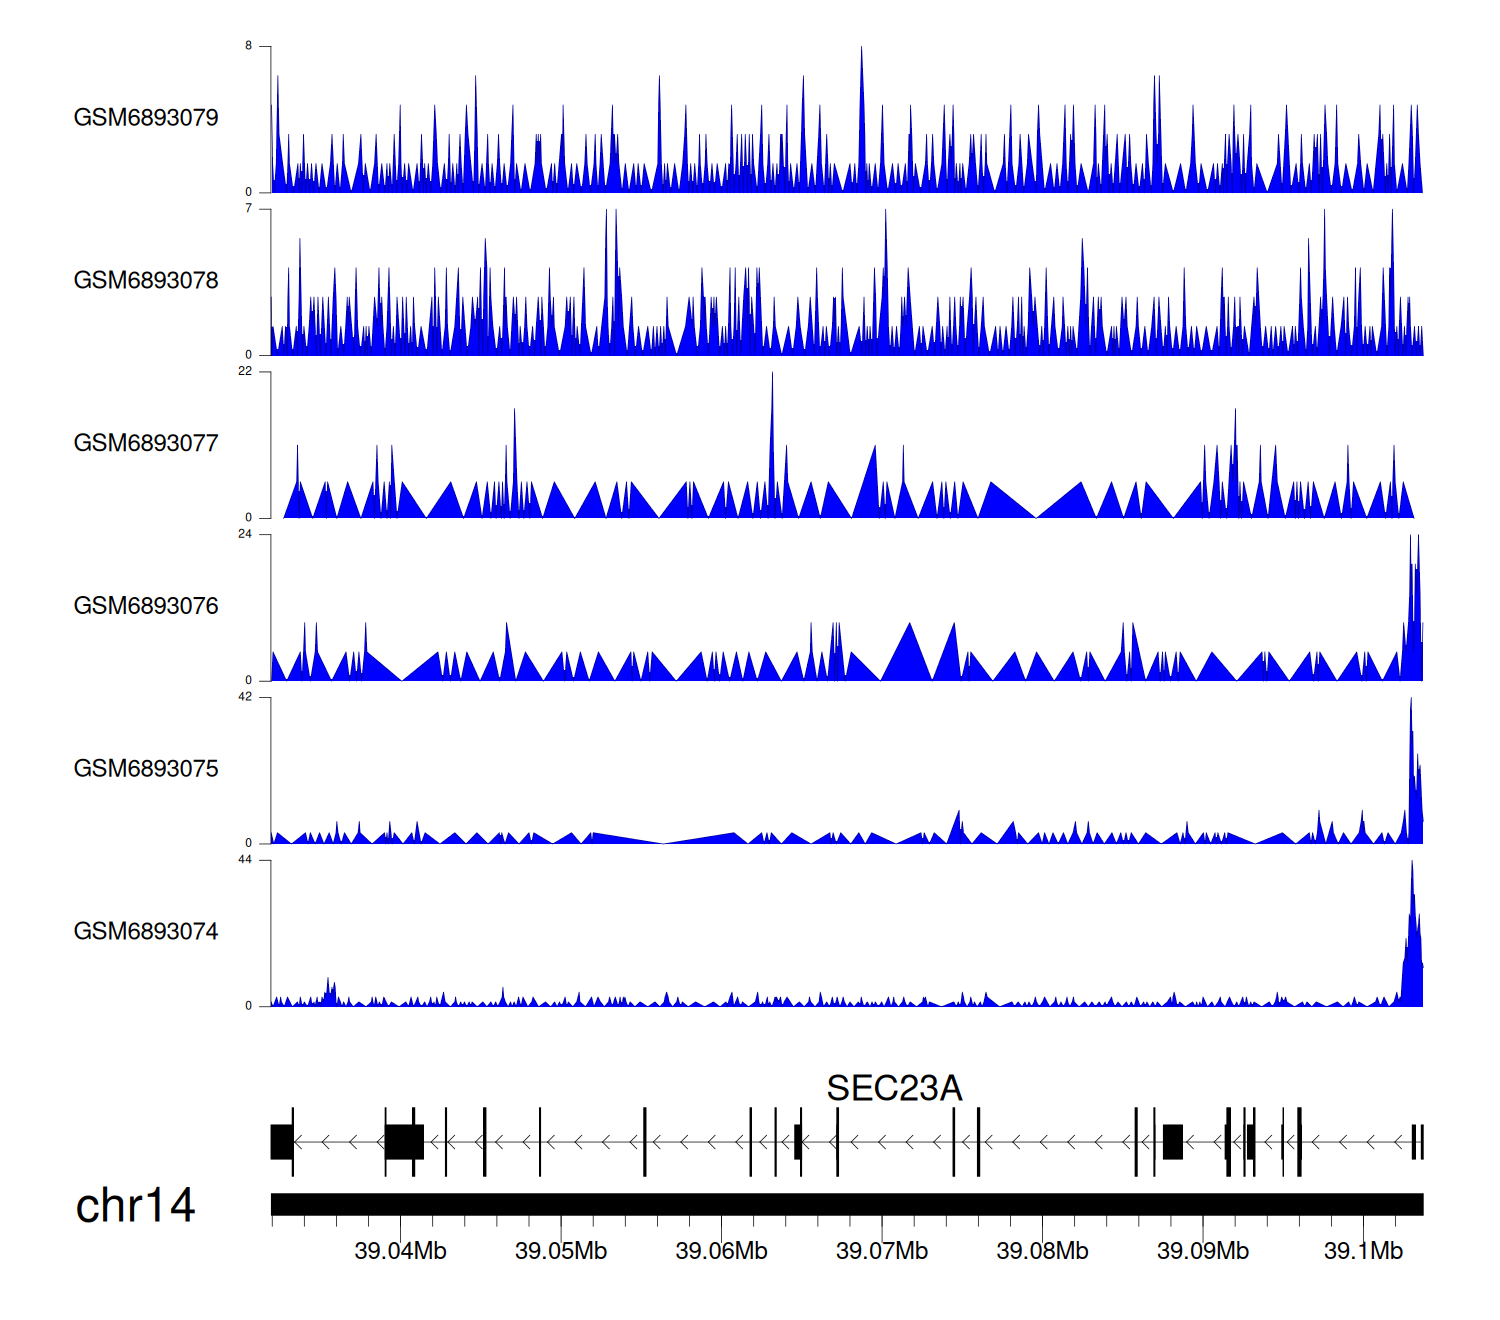
Task: Click the 39.05Mb axis tick label
Action: [x=561, y=1251]
